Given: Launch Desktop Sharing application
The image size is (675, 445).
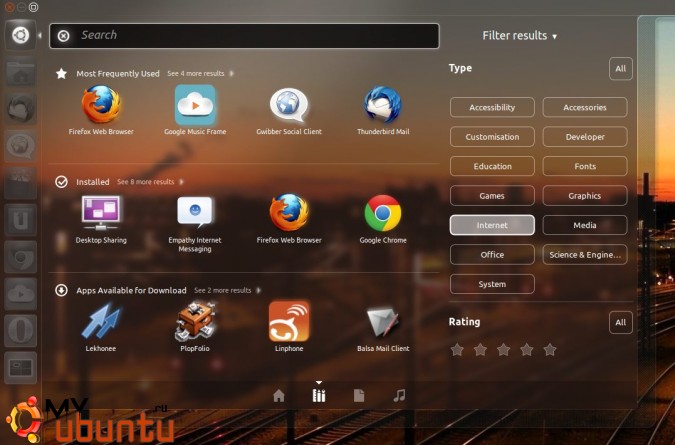Looking at the screenshot, I should (x=101, y=214).
